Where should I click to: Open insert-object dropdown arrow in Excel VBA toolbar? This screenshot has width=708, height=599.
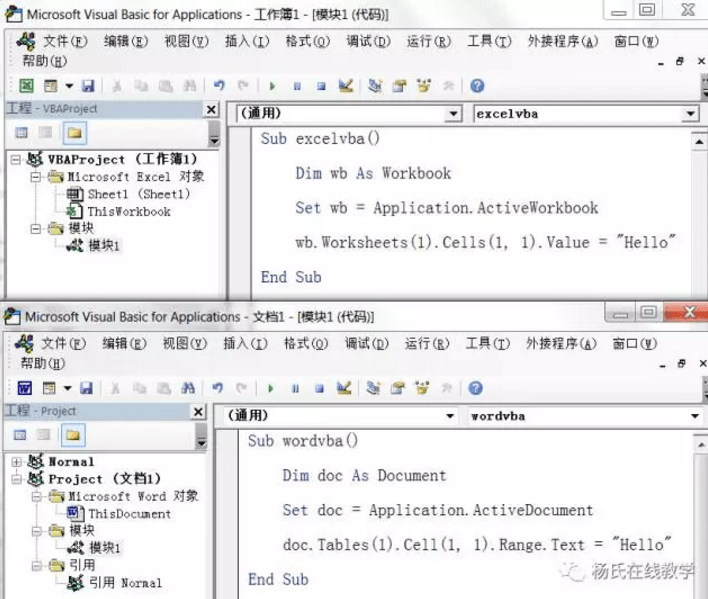(x=69, y=85)
